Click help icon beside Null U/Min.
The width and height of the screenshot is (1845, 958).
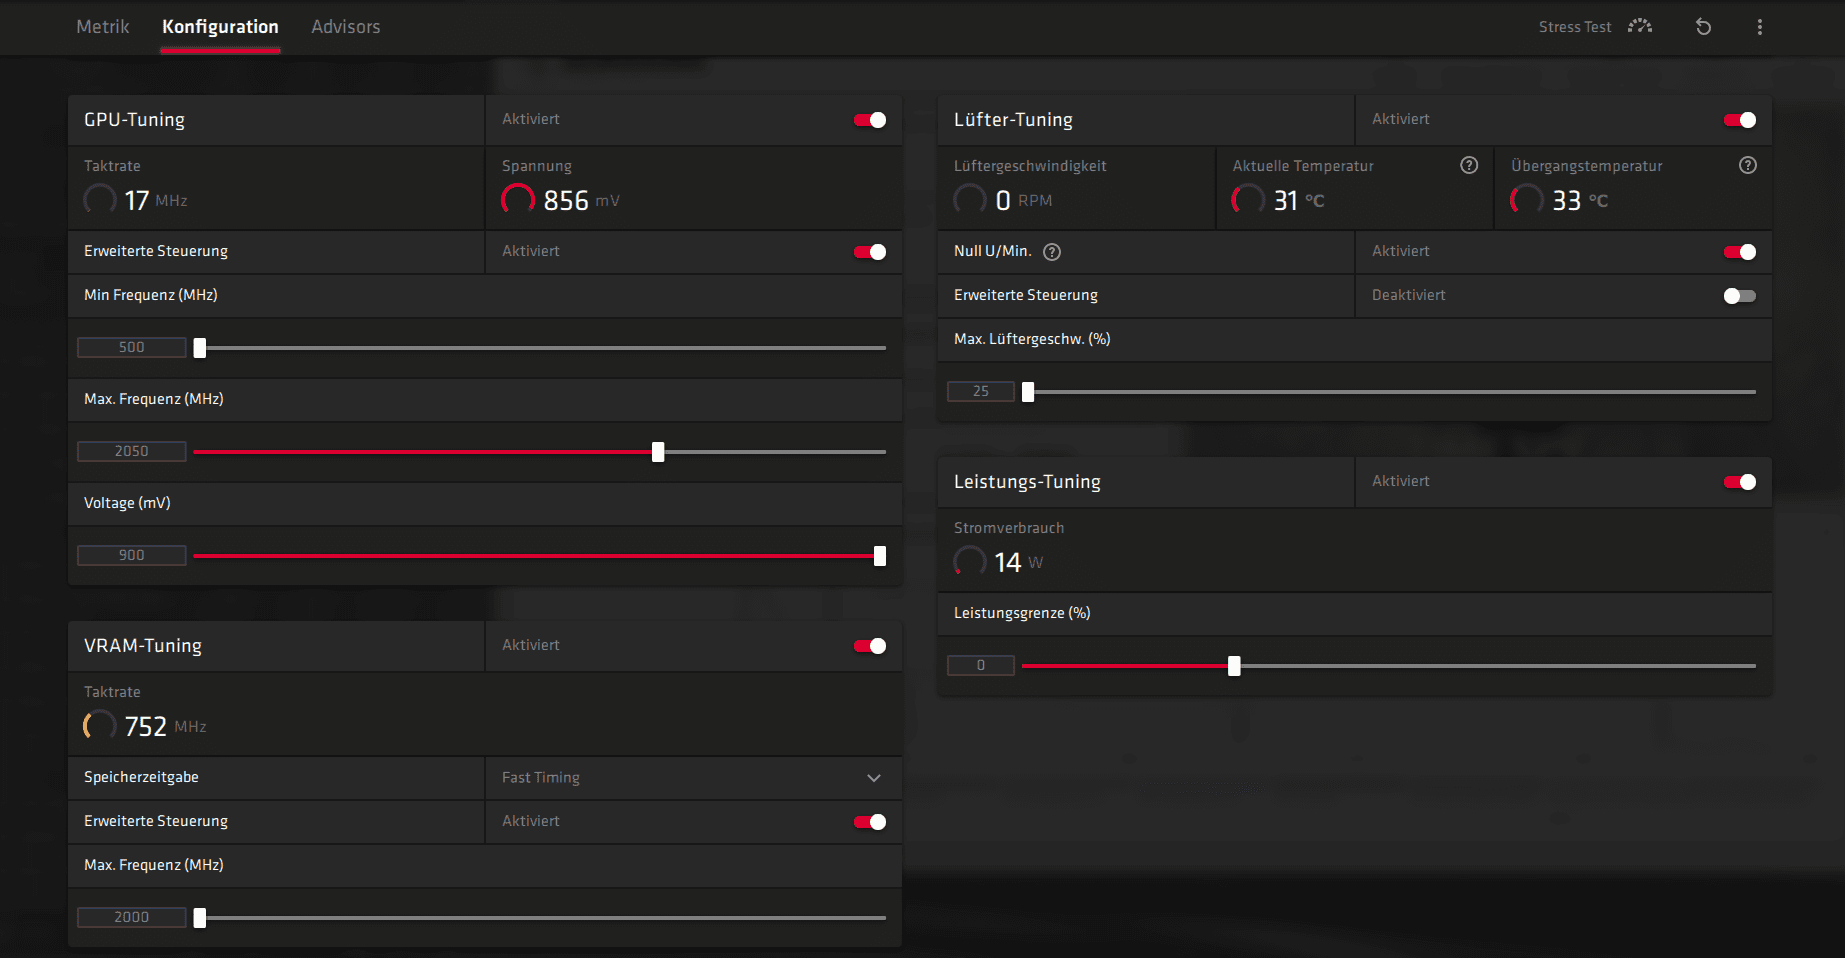[x=1052, y=252]
